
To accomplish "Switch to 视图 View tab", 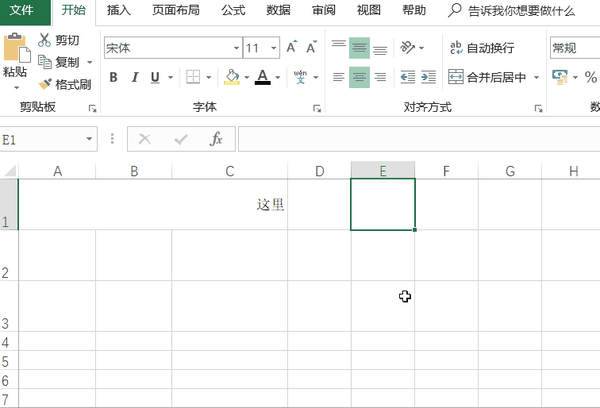I will (369, 10).
